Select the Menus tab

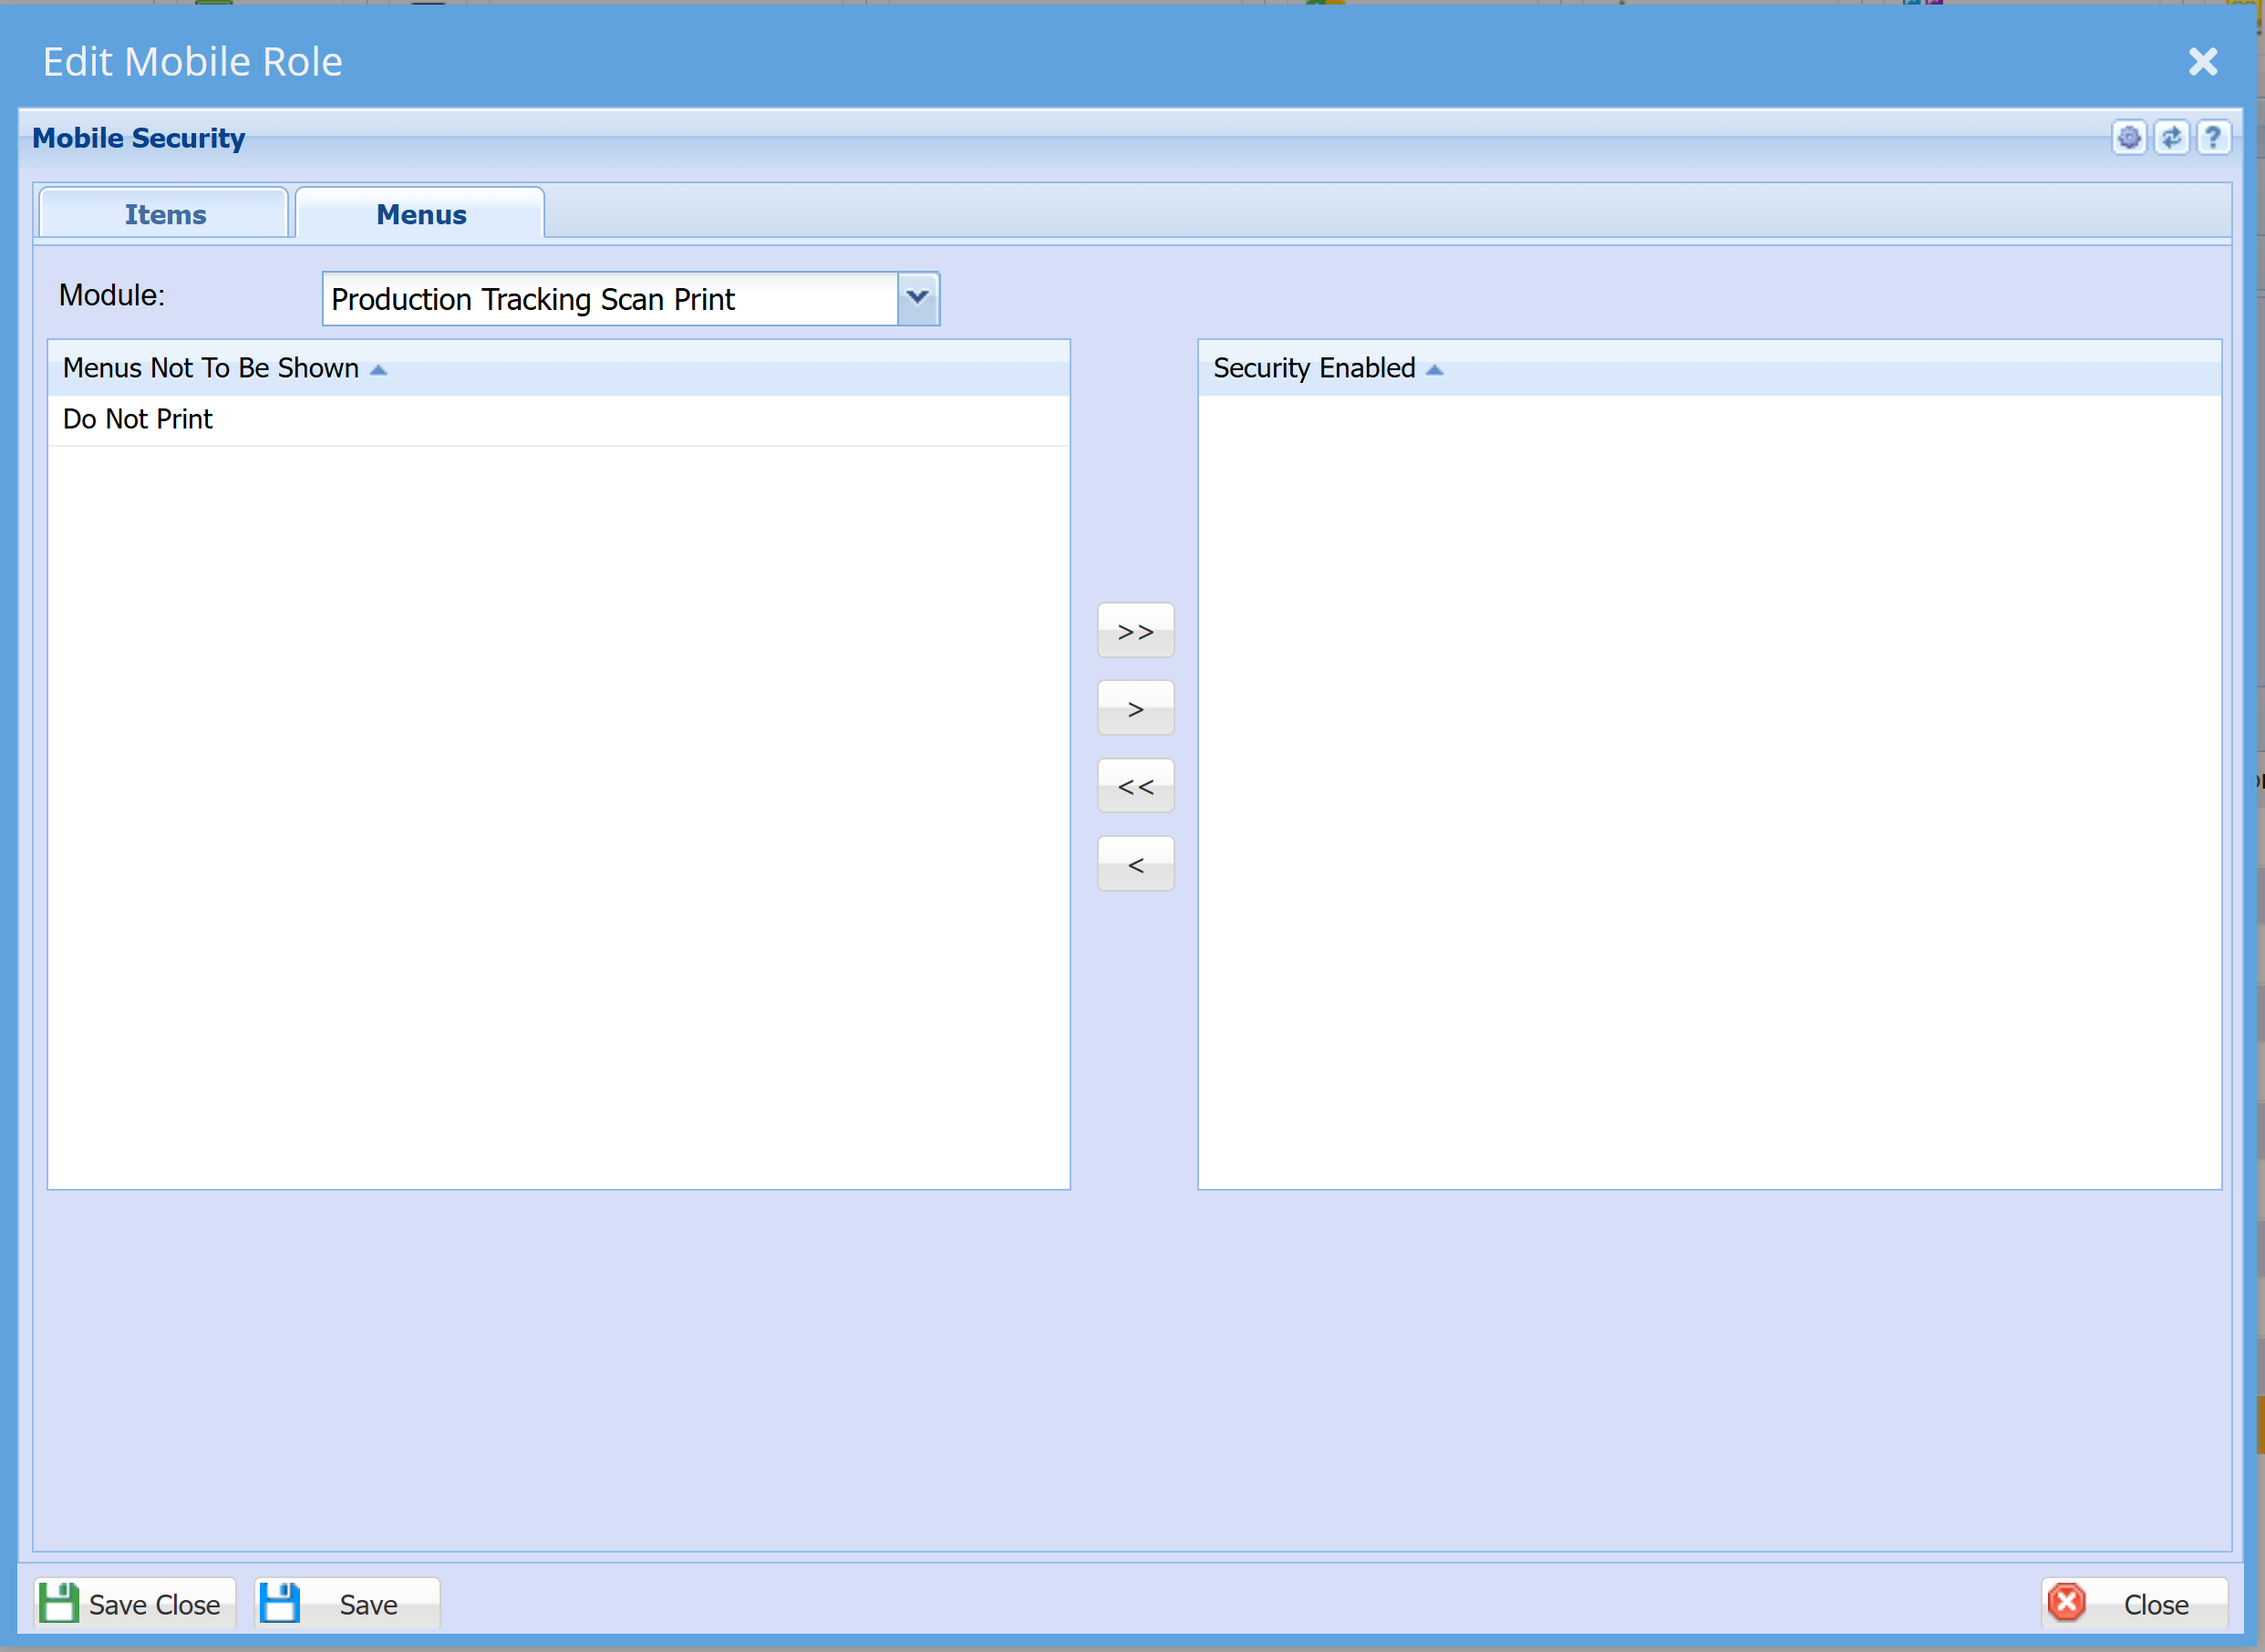coord(421,214)
